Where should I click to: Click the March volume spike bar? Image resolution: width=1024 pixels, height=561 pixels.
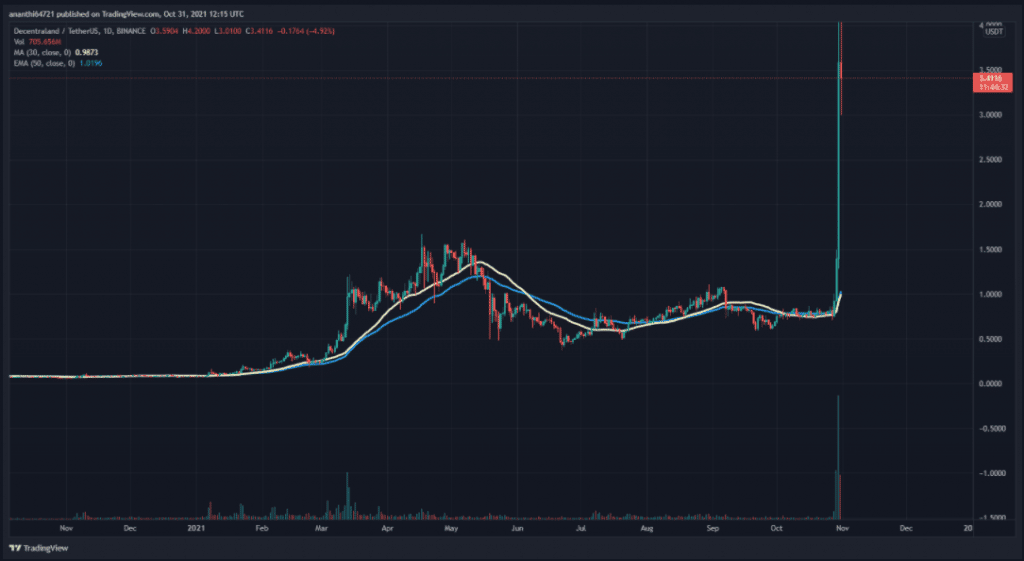point(346,496)
